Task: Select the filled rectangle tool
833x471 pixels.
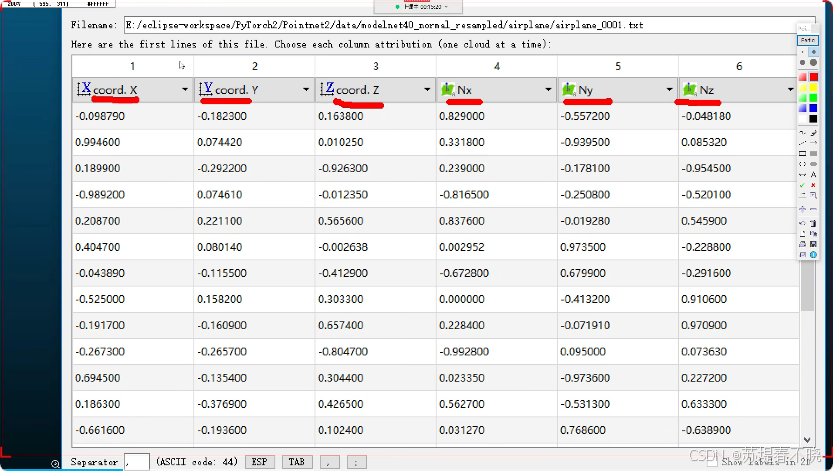Action: 813,153
